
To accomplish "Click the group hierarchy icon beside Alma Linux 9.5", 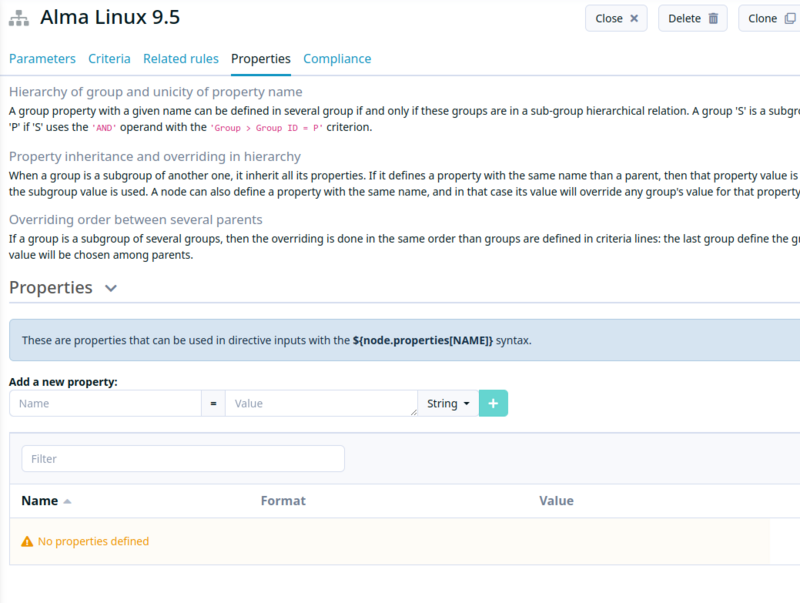I will point(19,18).
